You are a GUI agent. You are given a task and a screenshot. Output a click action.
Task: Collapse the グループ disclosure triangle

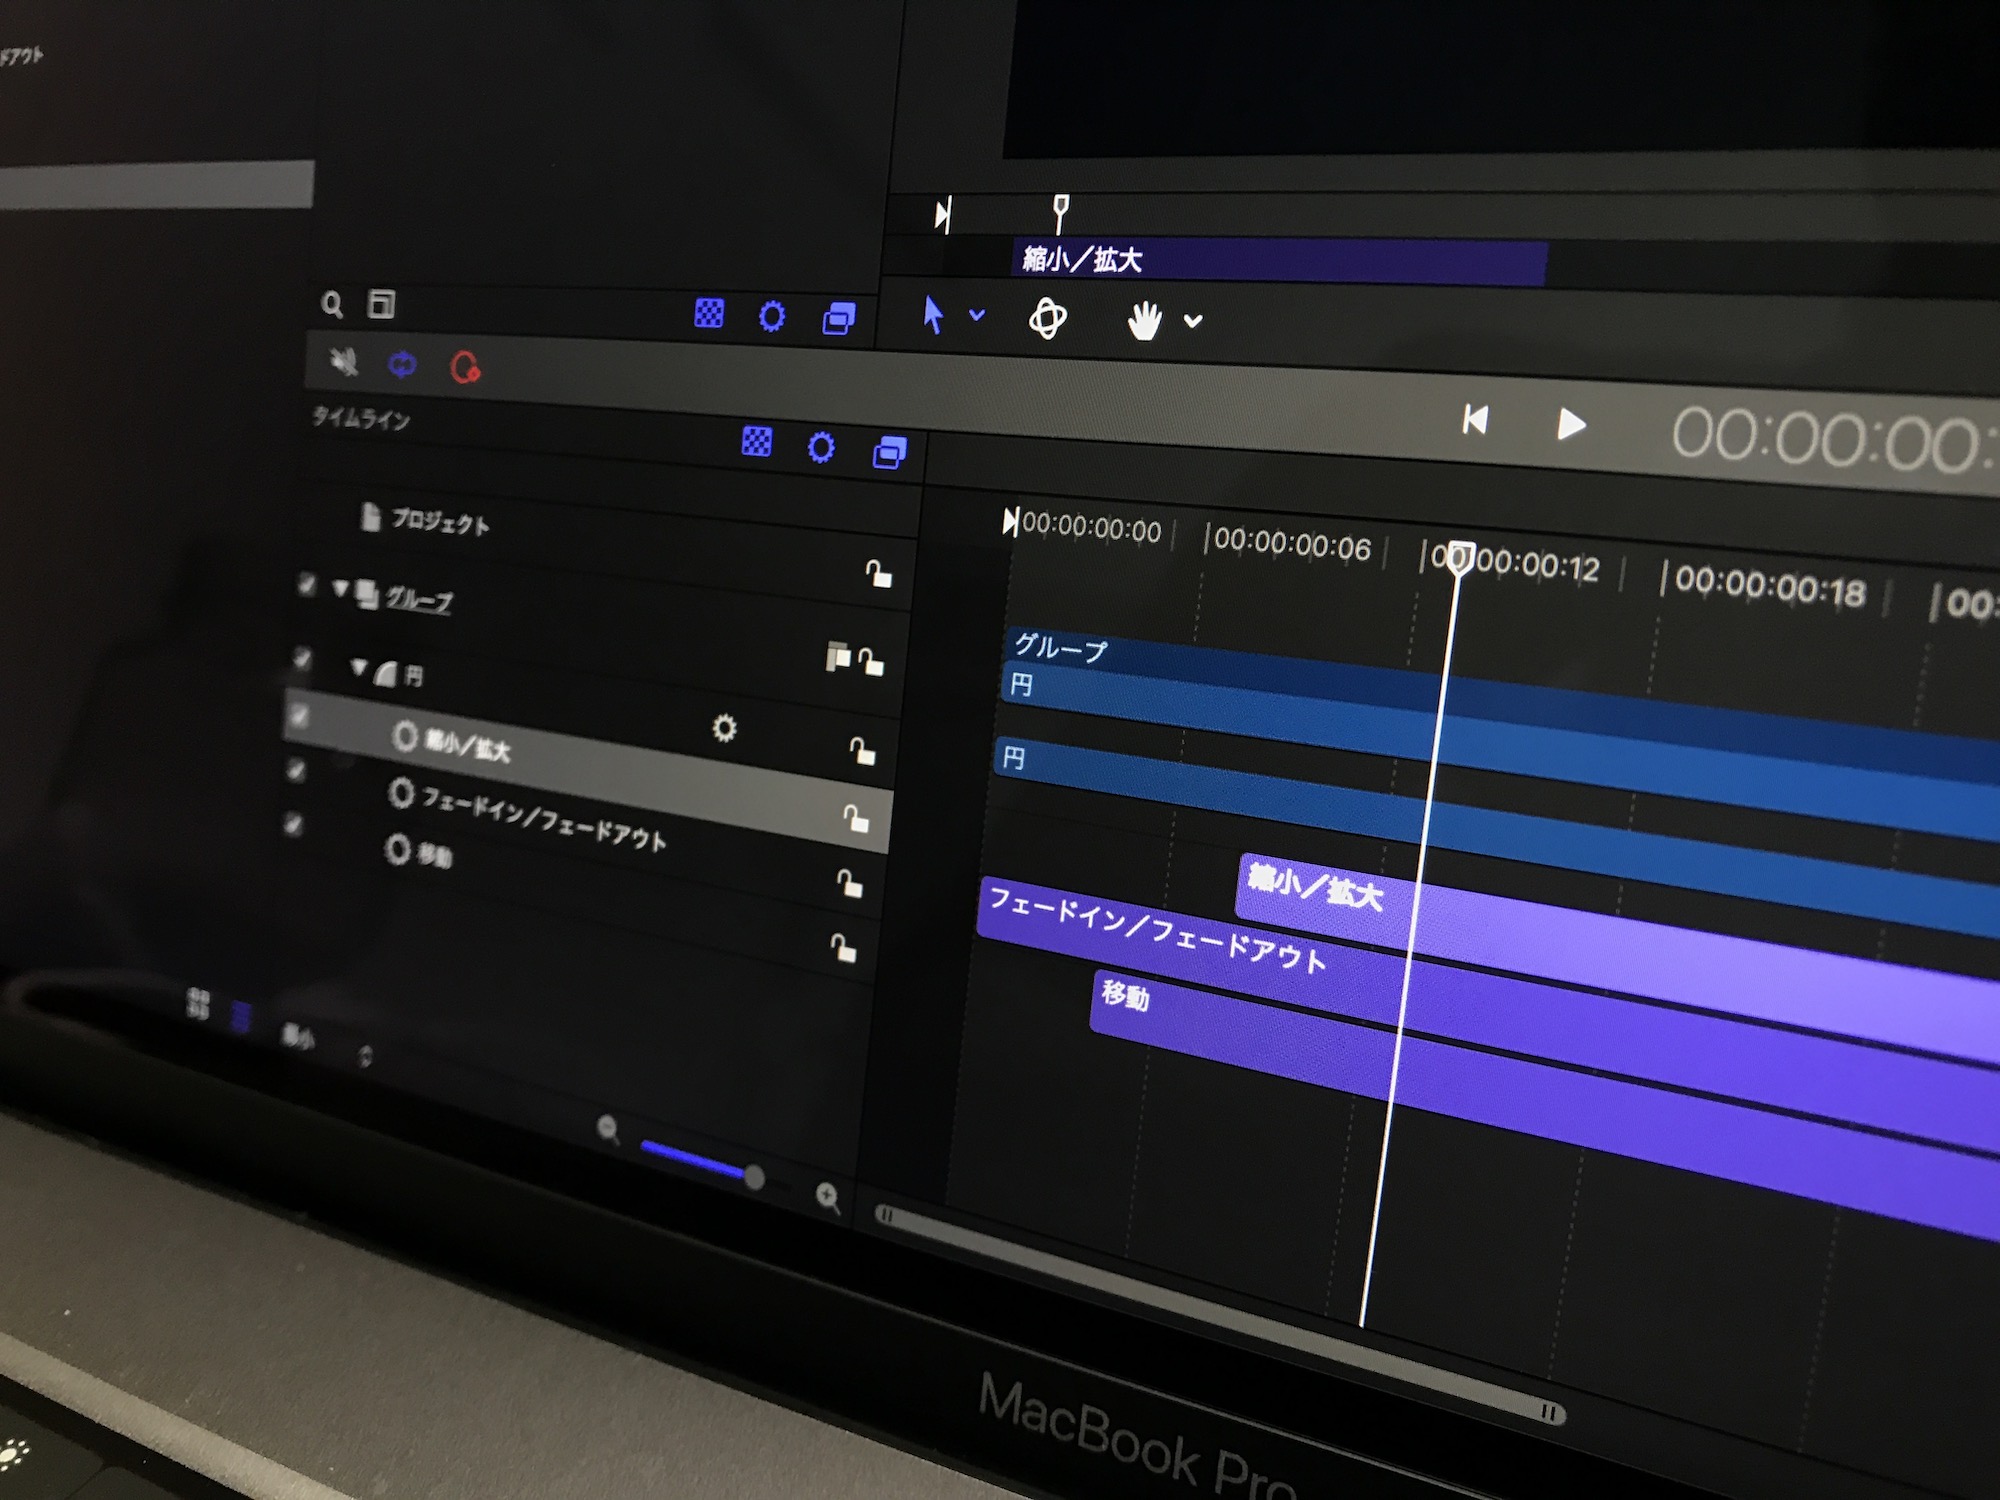click(342, 588)
